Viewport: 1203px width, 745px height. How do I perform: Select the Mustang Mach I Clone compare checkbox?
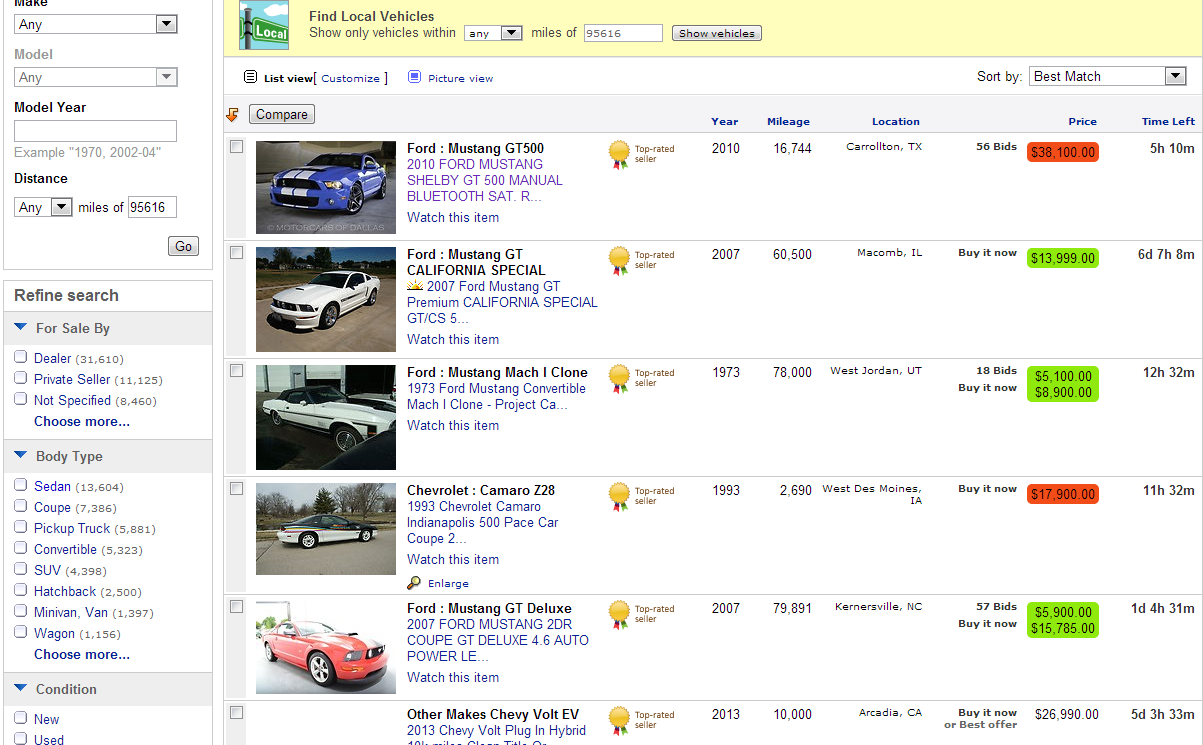click(236, 371)
